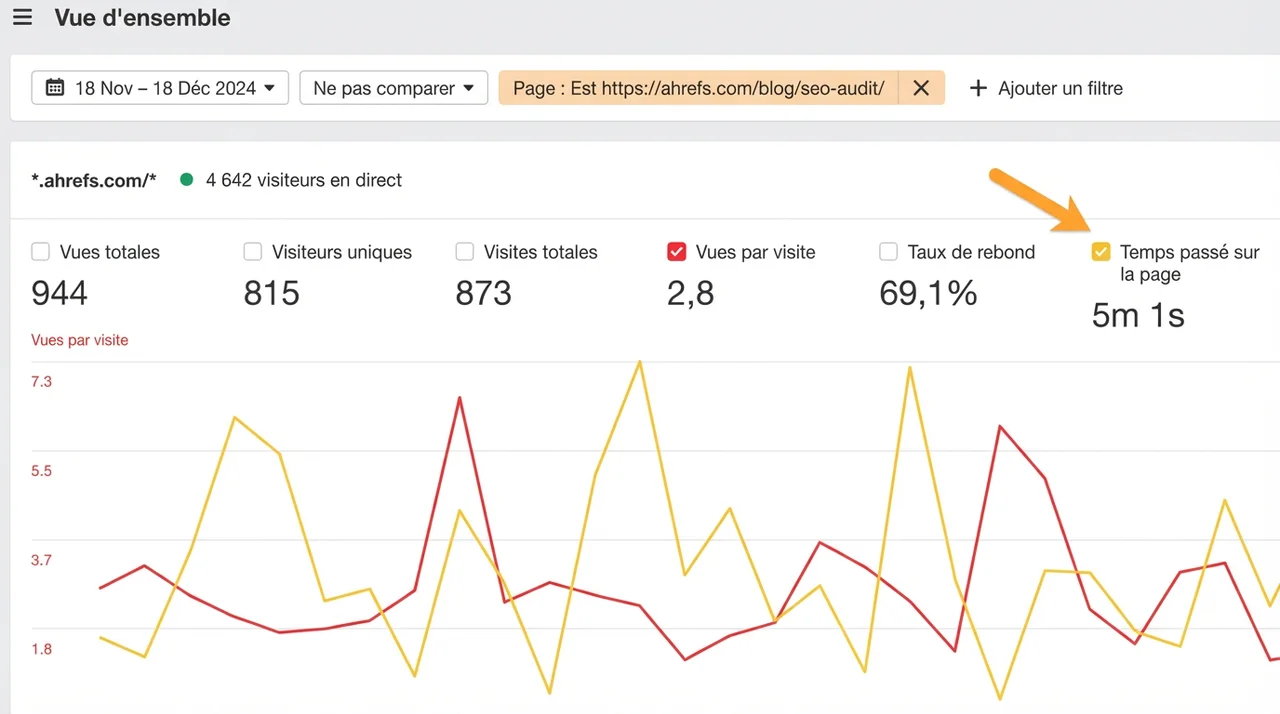Viewport: 1280px width, 714px height.
Task: Remove the page URL filter via the X icon
Action: [x=920, y=88]
